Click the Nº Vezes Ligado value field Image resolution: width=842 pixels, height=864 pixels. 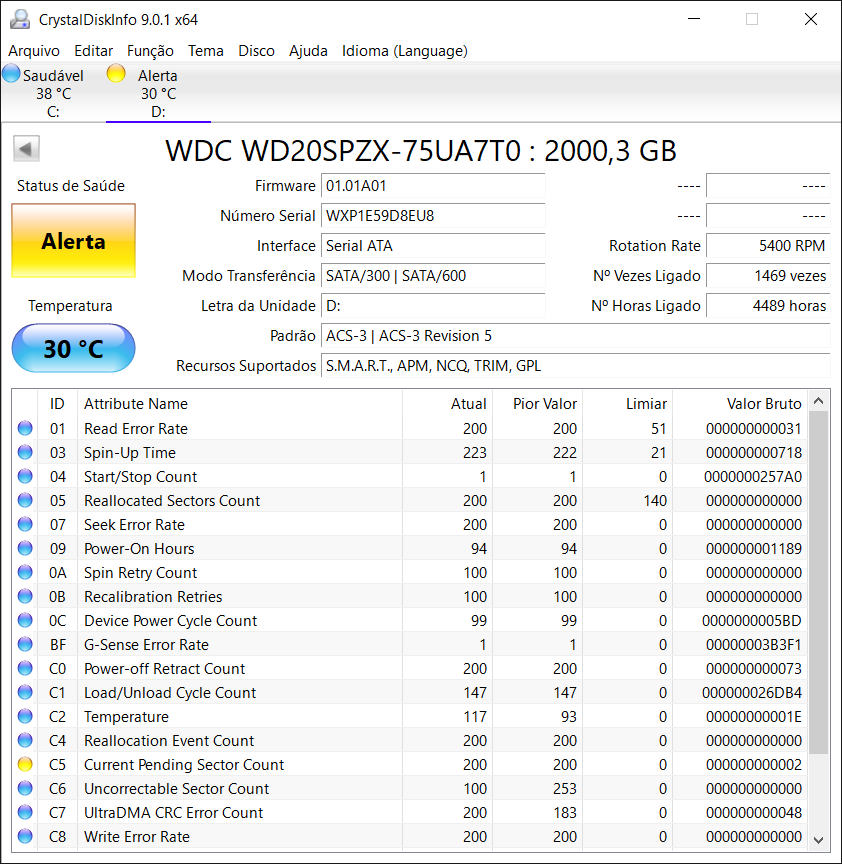click(x=768, y=276)
